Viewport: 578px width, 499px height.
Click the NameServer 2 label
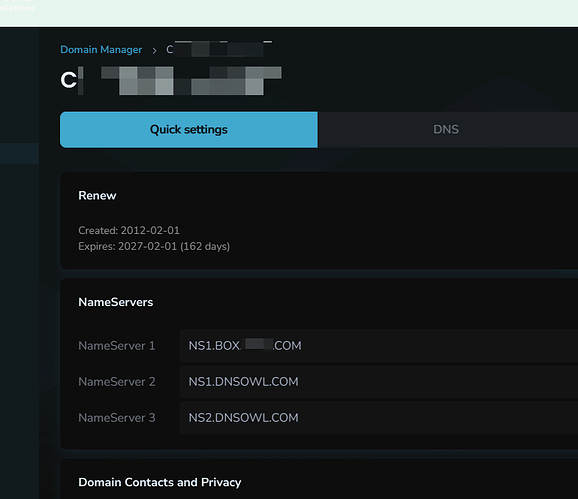(116, 382)
